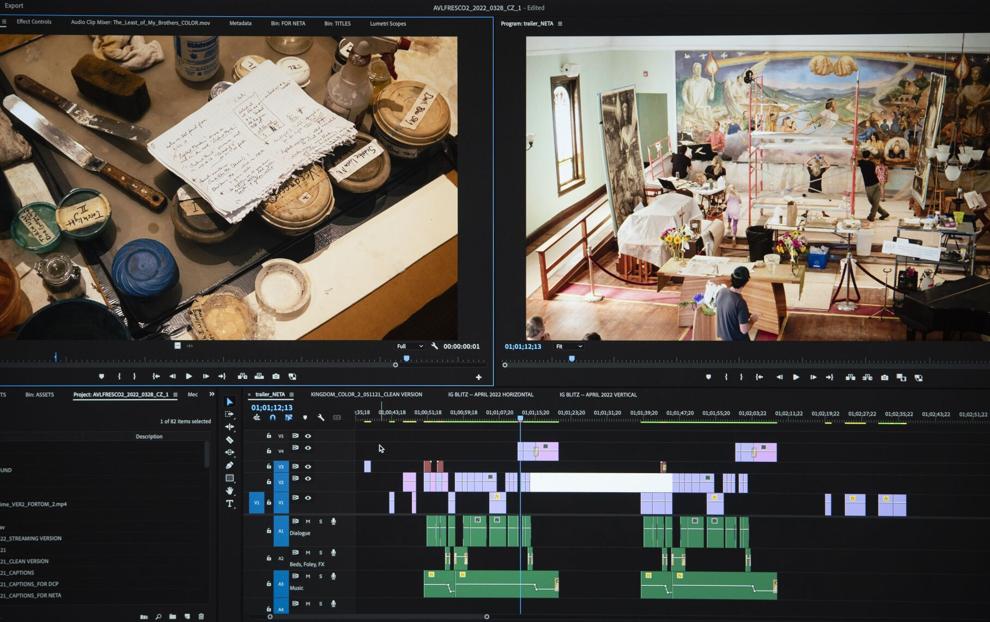990x622 pixels.
Task: Solo the Music audio track
Action: click(321, 577)
